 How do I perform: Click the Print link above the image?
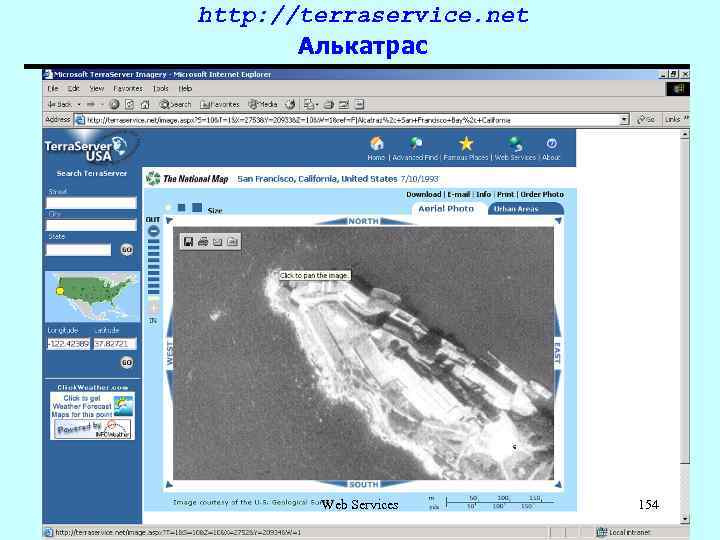click(505, 194)
